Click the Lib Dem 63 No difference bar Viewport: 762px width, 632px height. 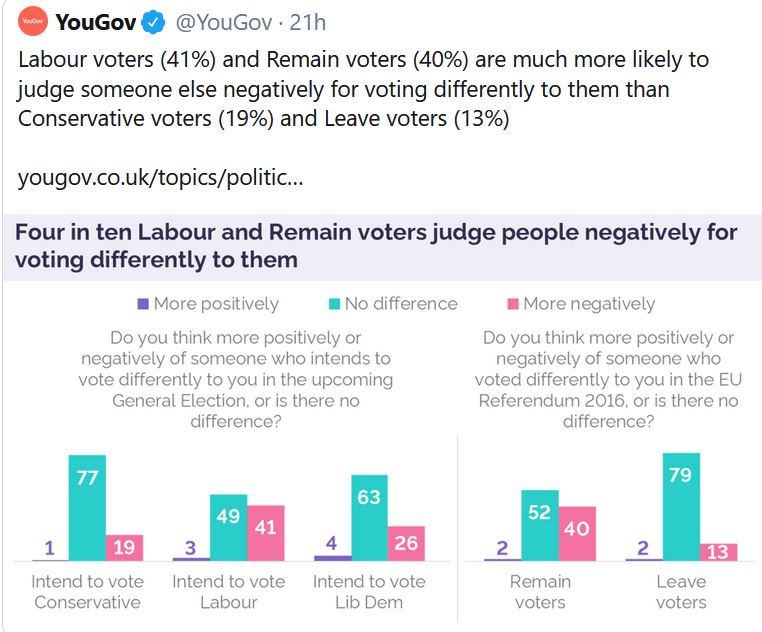(369, 518)
